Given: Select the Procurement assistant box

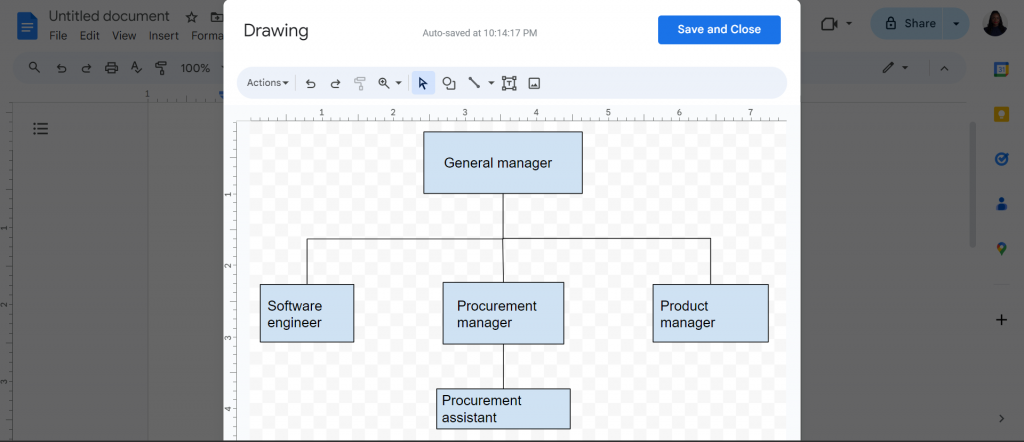Looking at the screenshot, I should point(504,409).
